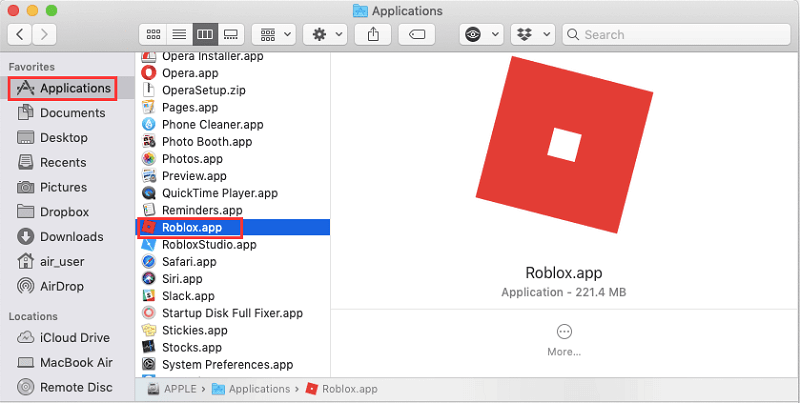Click the Preview.app icon
The width and height of the screenshot is (800, 403).
click(x=148, y=176)
